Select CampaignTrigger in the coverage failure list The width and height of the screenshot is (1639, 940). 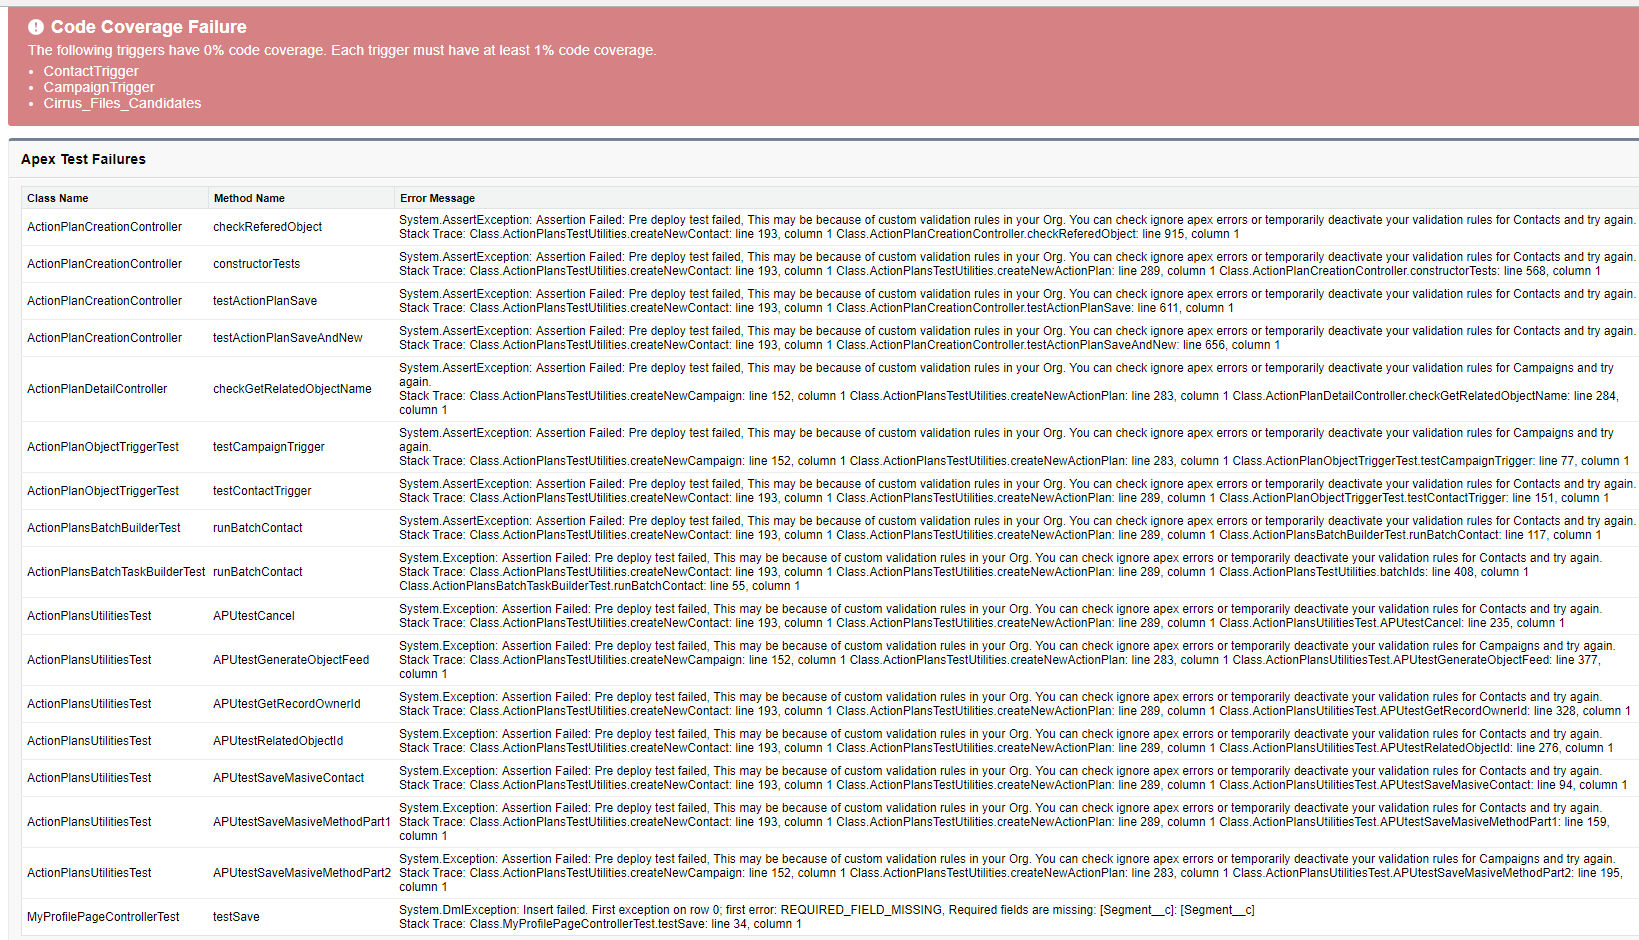[x=99, y=87]
